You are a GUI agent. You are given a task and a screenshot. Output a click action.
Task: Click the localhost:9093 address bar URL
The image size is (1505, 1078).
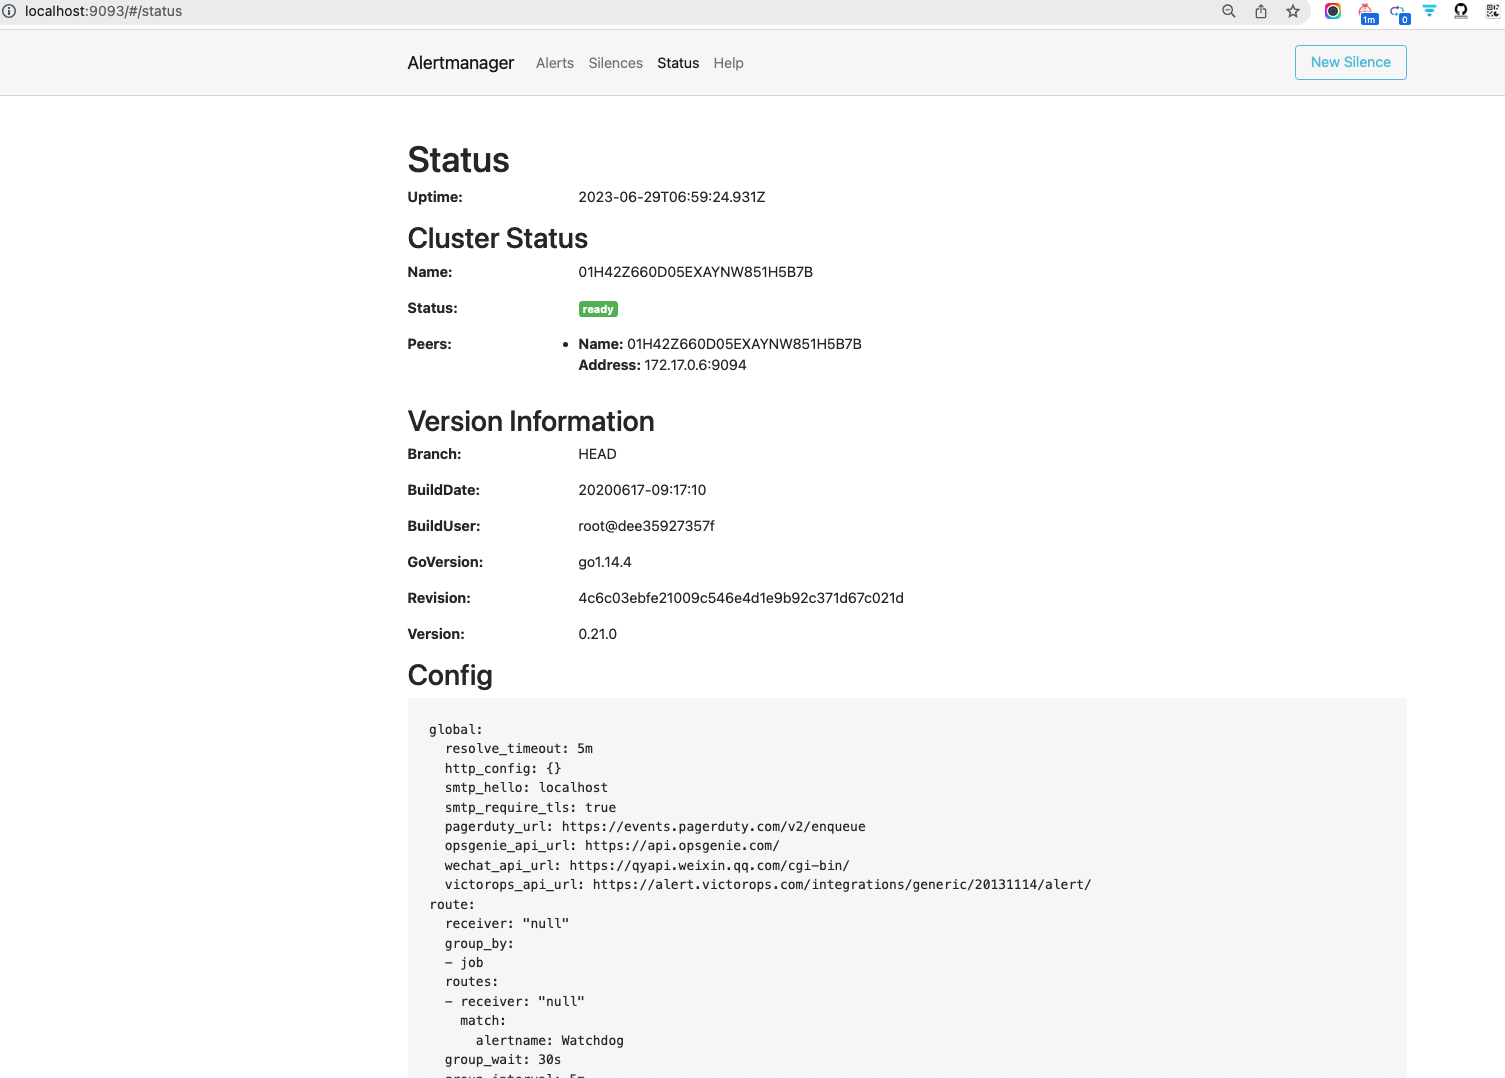click(x=103, y=11)
